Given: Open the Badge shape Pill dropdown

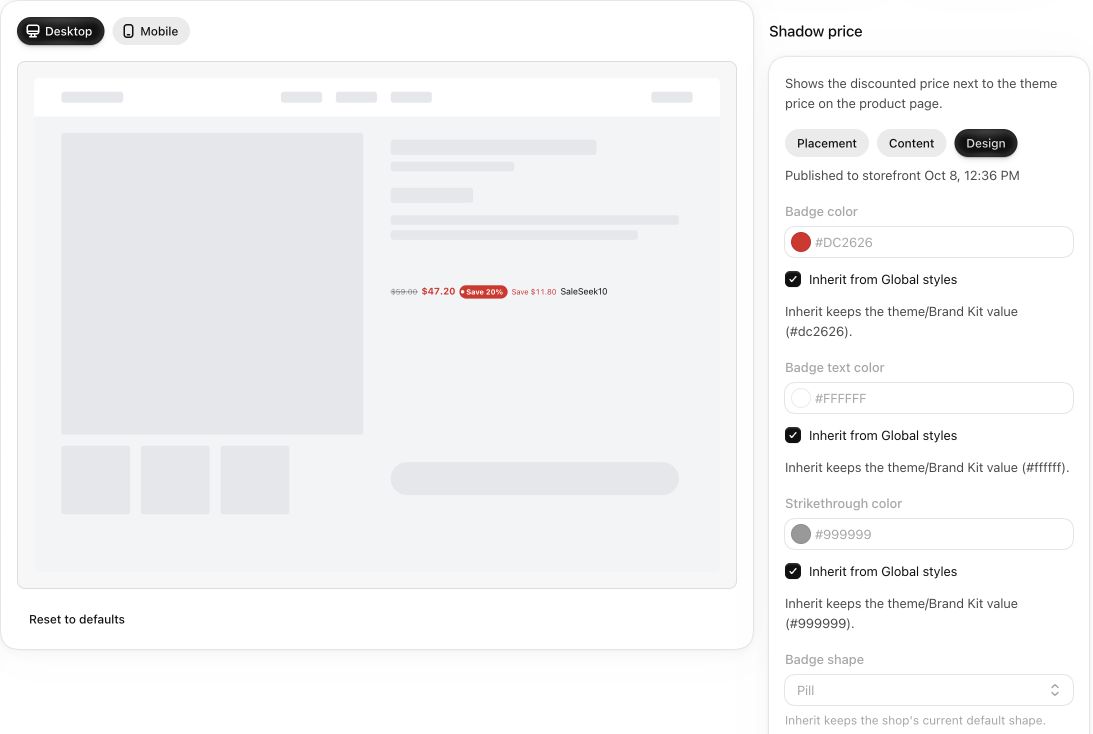Looking at the screenshot, I should (928, 690).
